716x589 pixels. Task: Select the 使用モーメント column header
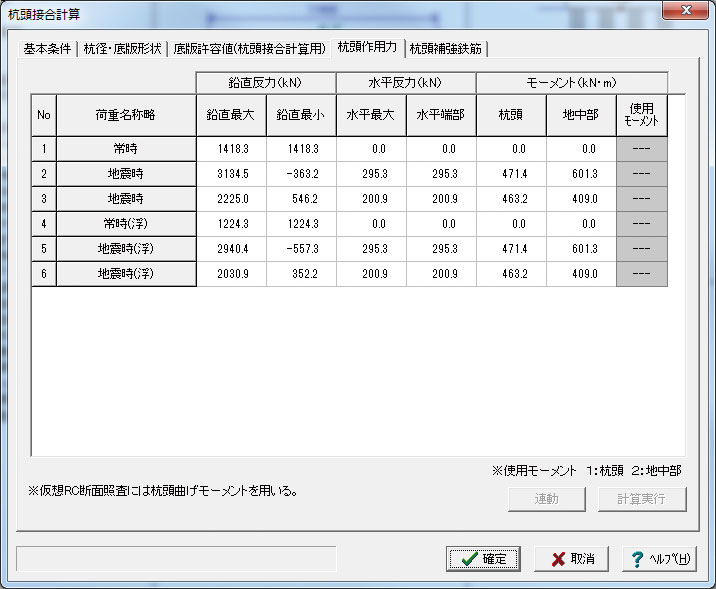tap(642, 115)
